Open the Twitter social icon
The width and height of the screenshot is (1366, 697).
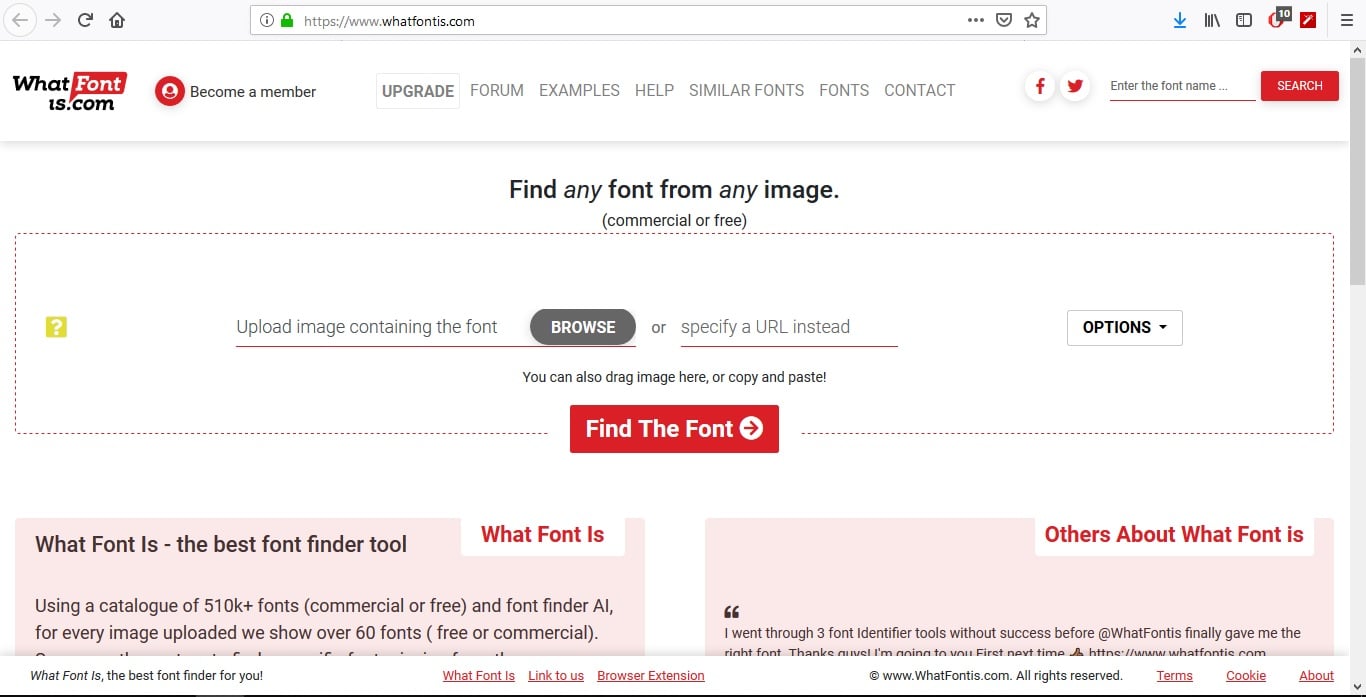(x=1075, y=86)
